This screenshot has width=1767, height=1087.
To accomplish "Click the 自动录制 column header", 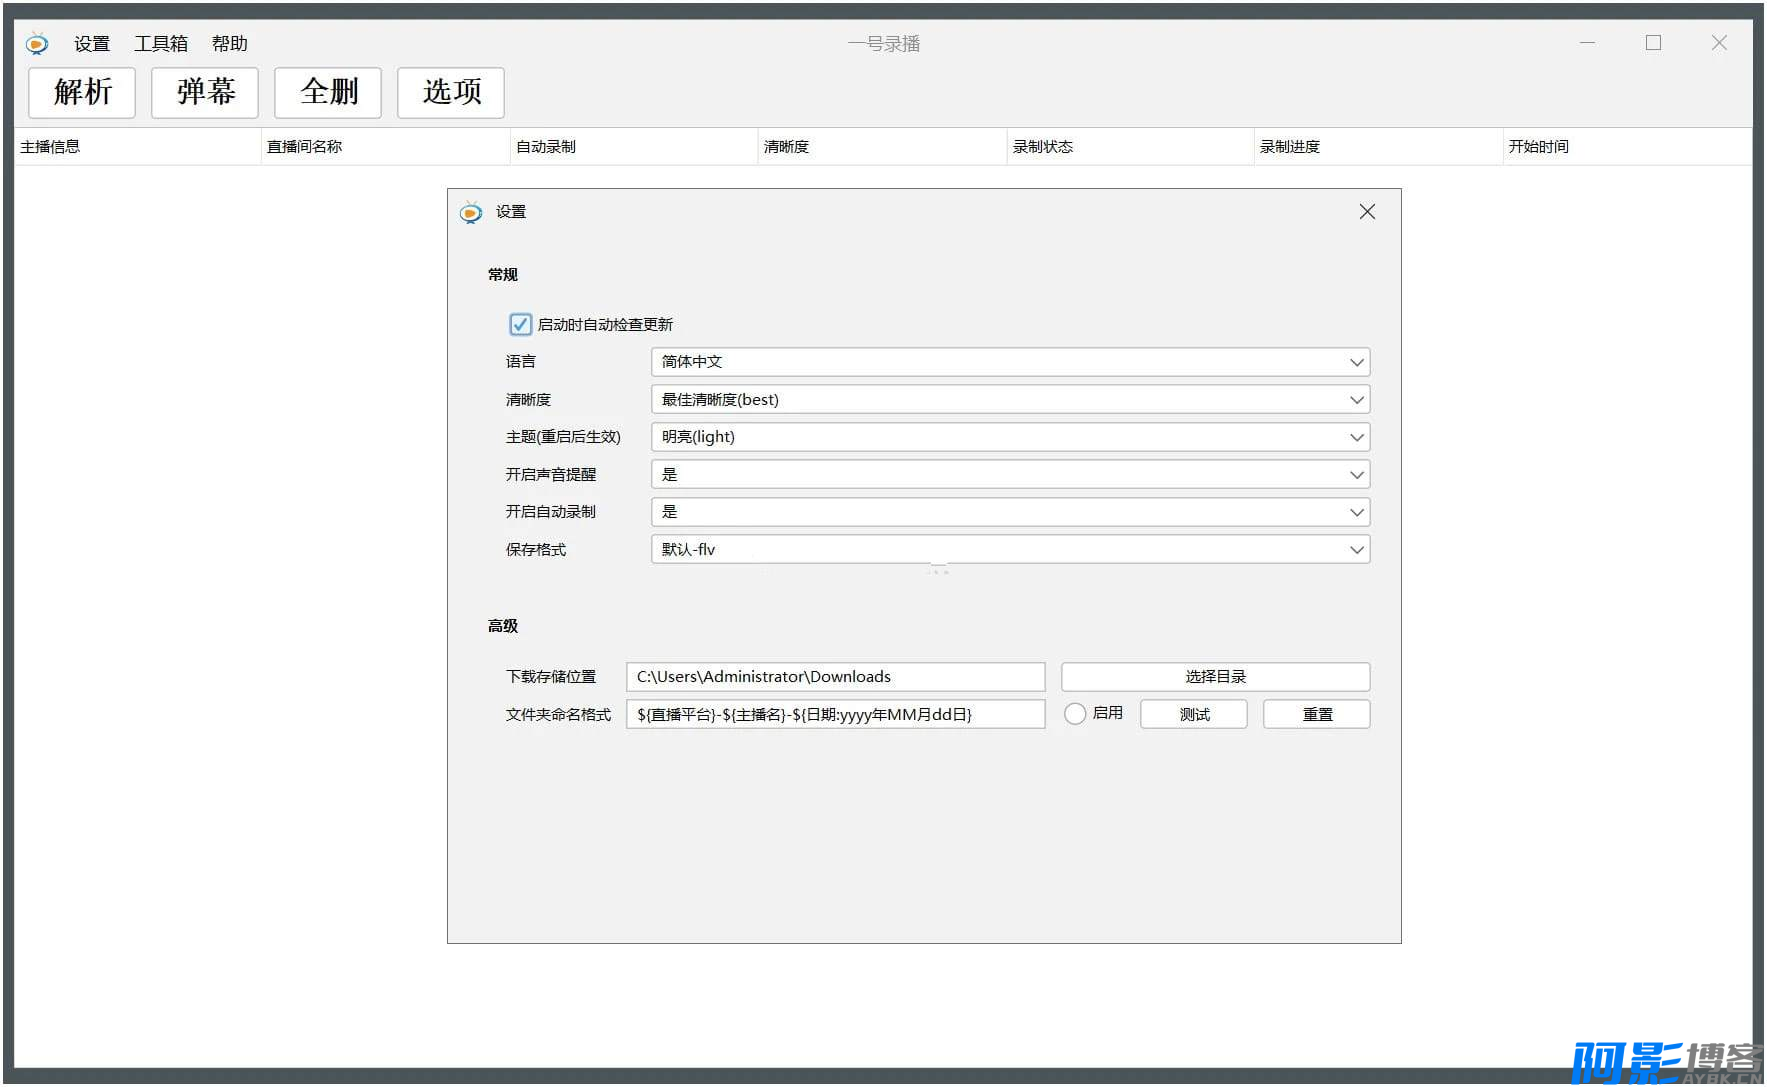I will [634, 147].
